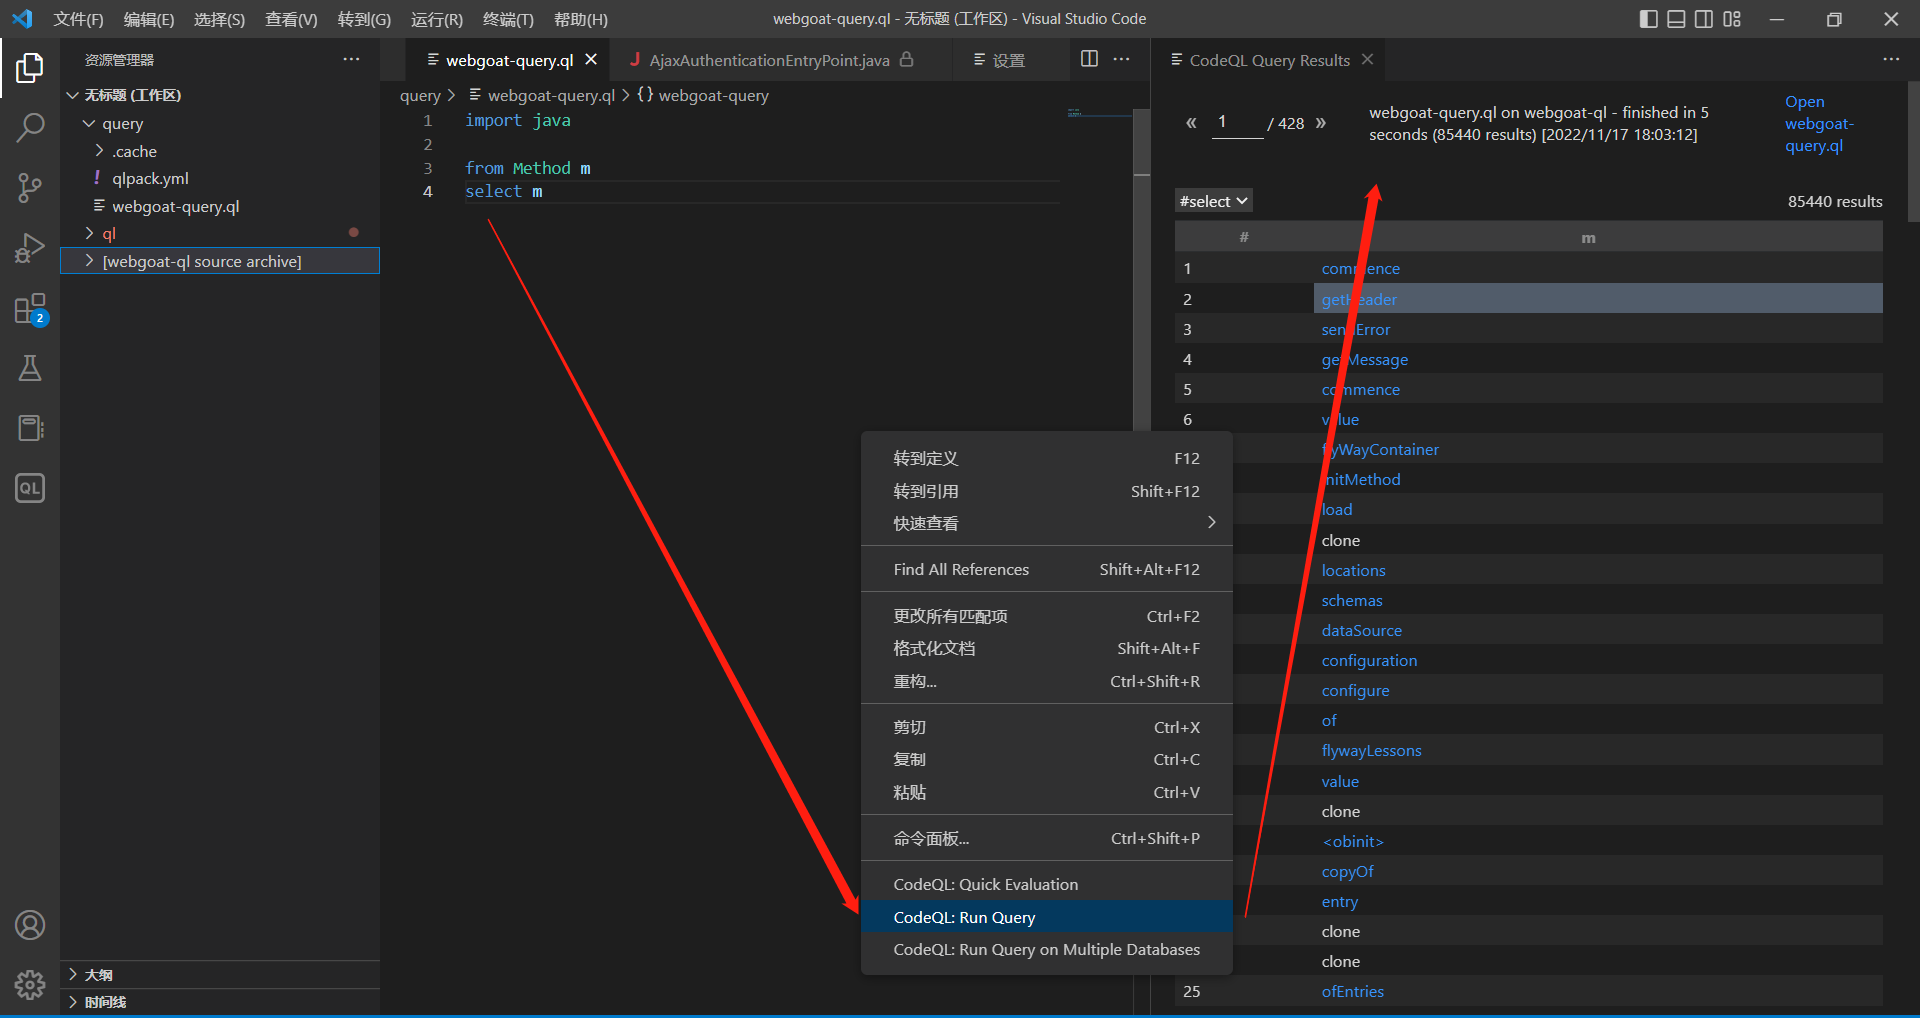Open the configuration result link
Image resolution: width=1920 pixels, height=1018 pixels.
tap(1369, 660)
